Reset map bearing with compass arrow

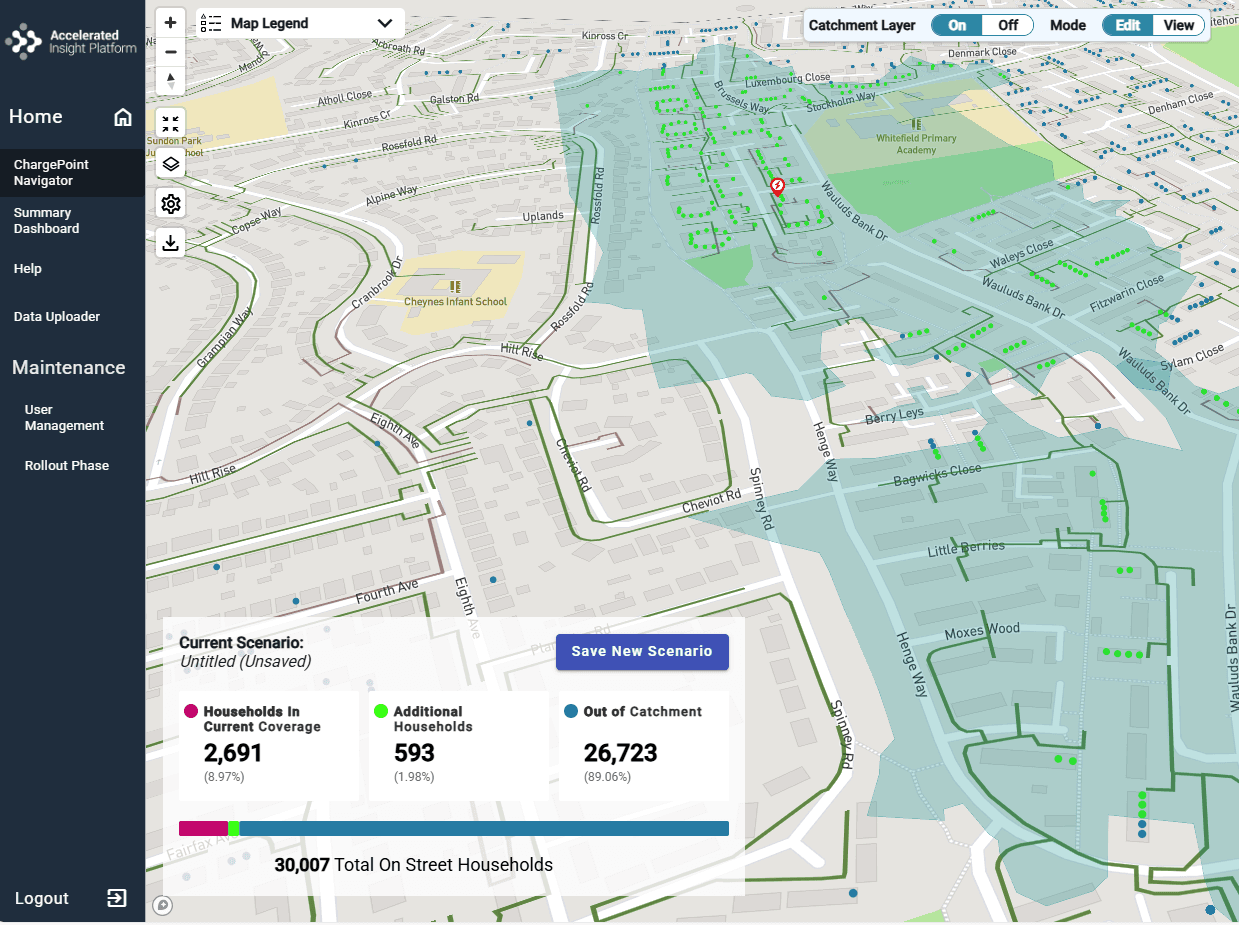tap(171, 81)
